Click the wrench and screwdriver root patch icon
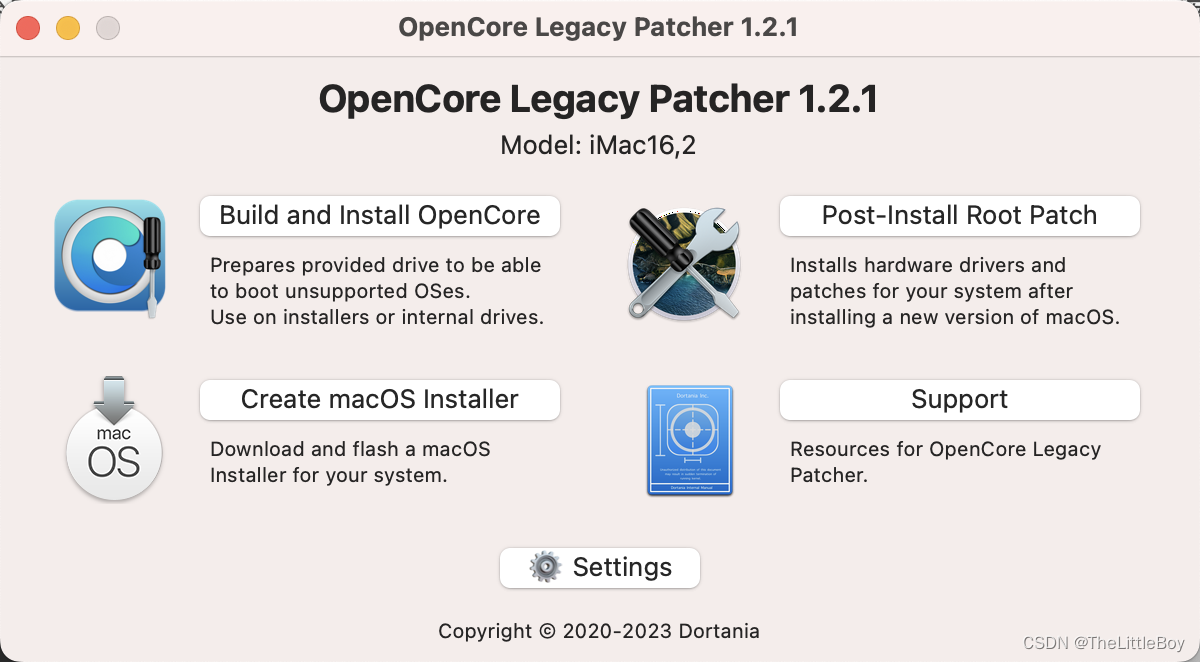This screenshot has width=1200, height=662. coord(684,263)
